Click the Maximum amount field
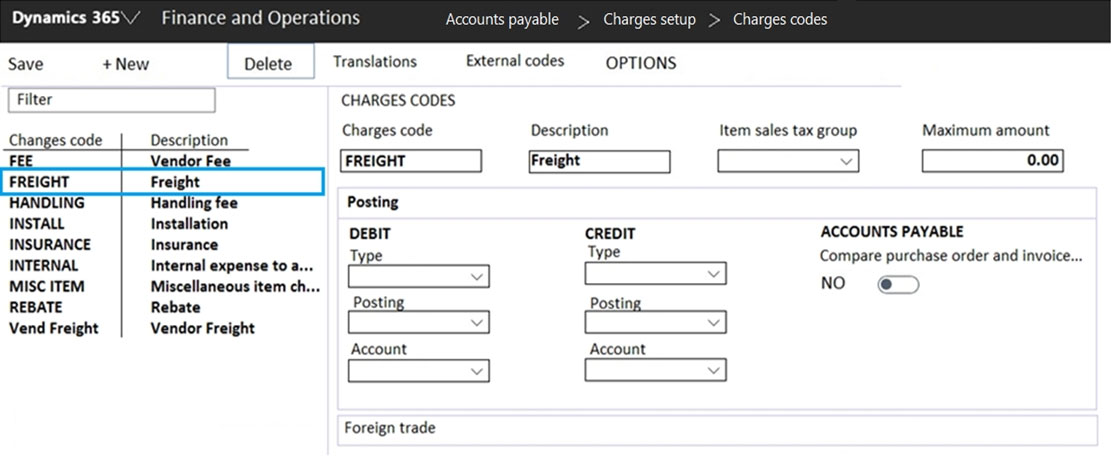 coord(992,161)
